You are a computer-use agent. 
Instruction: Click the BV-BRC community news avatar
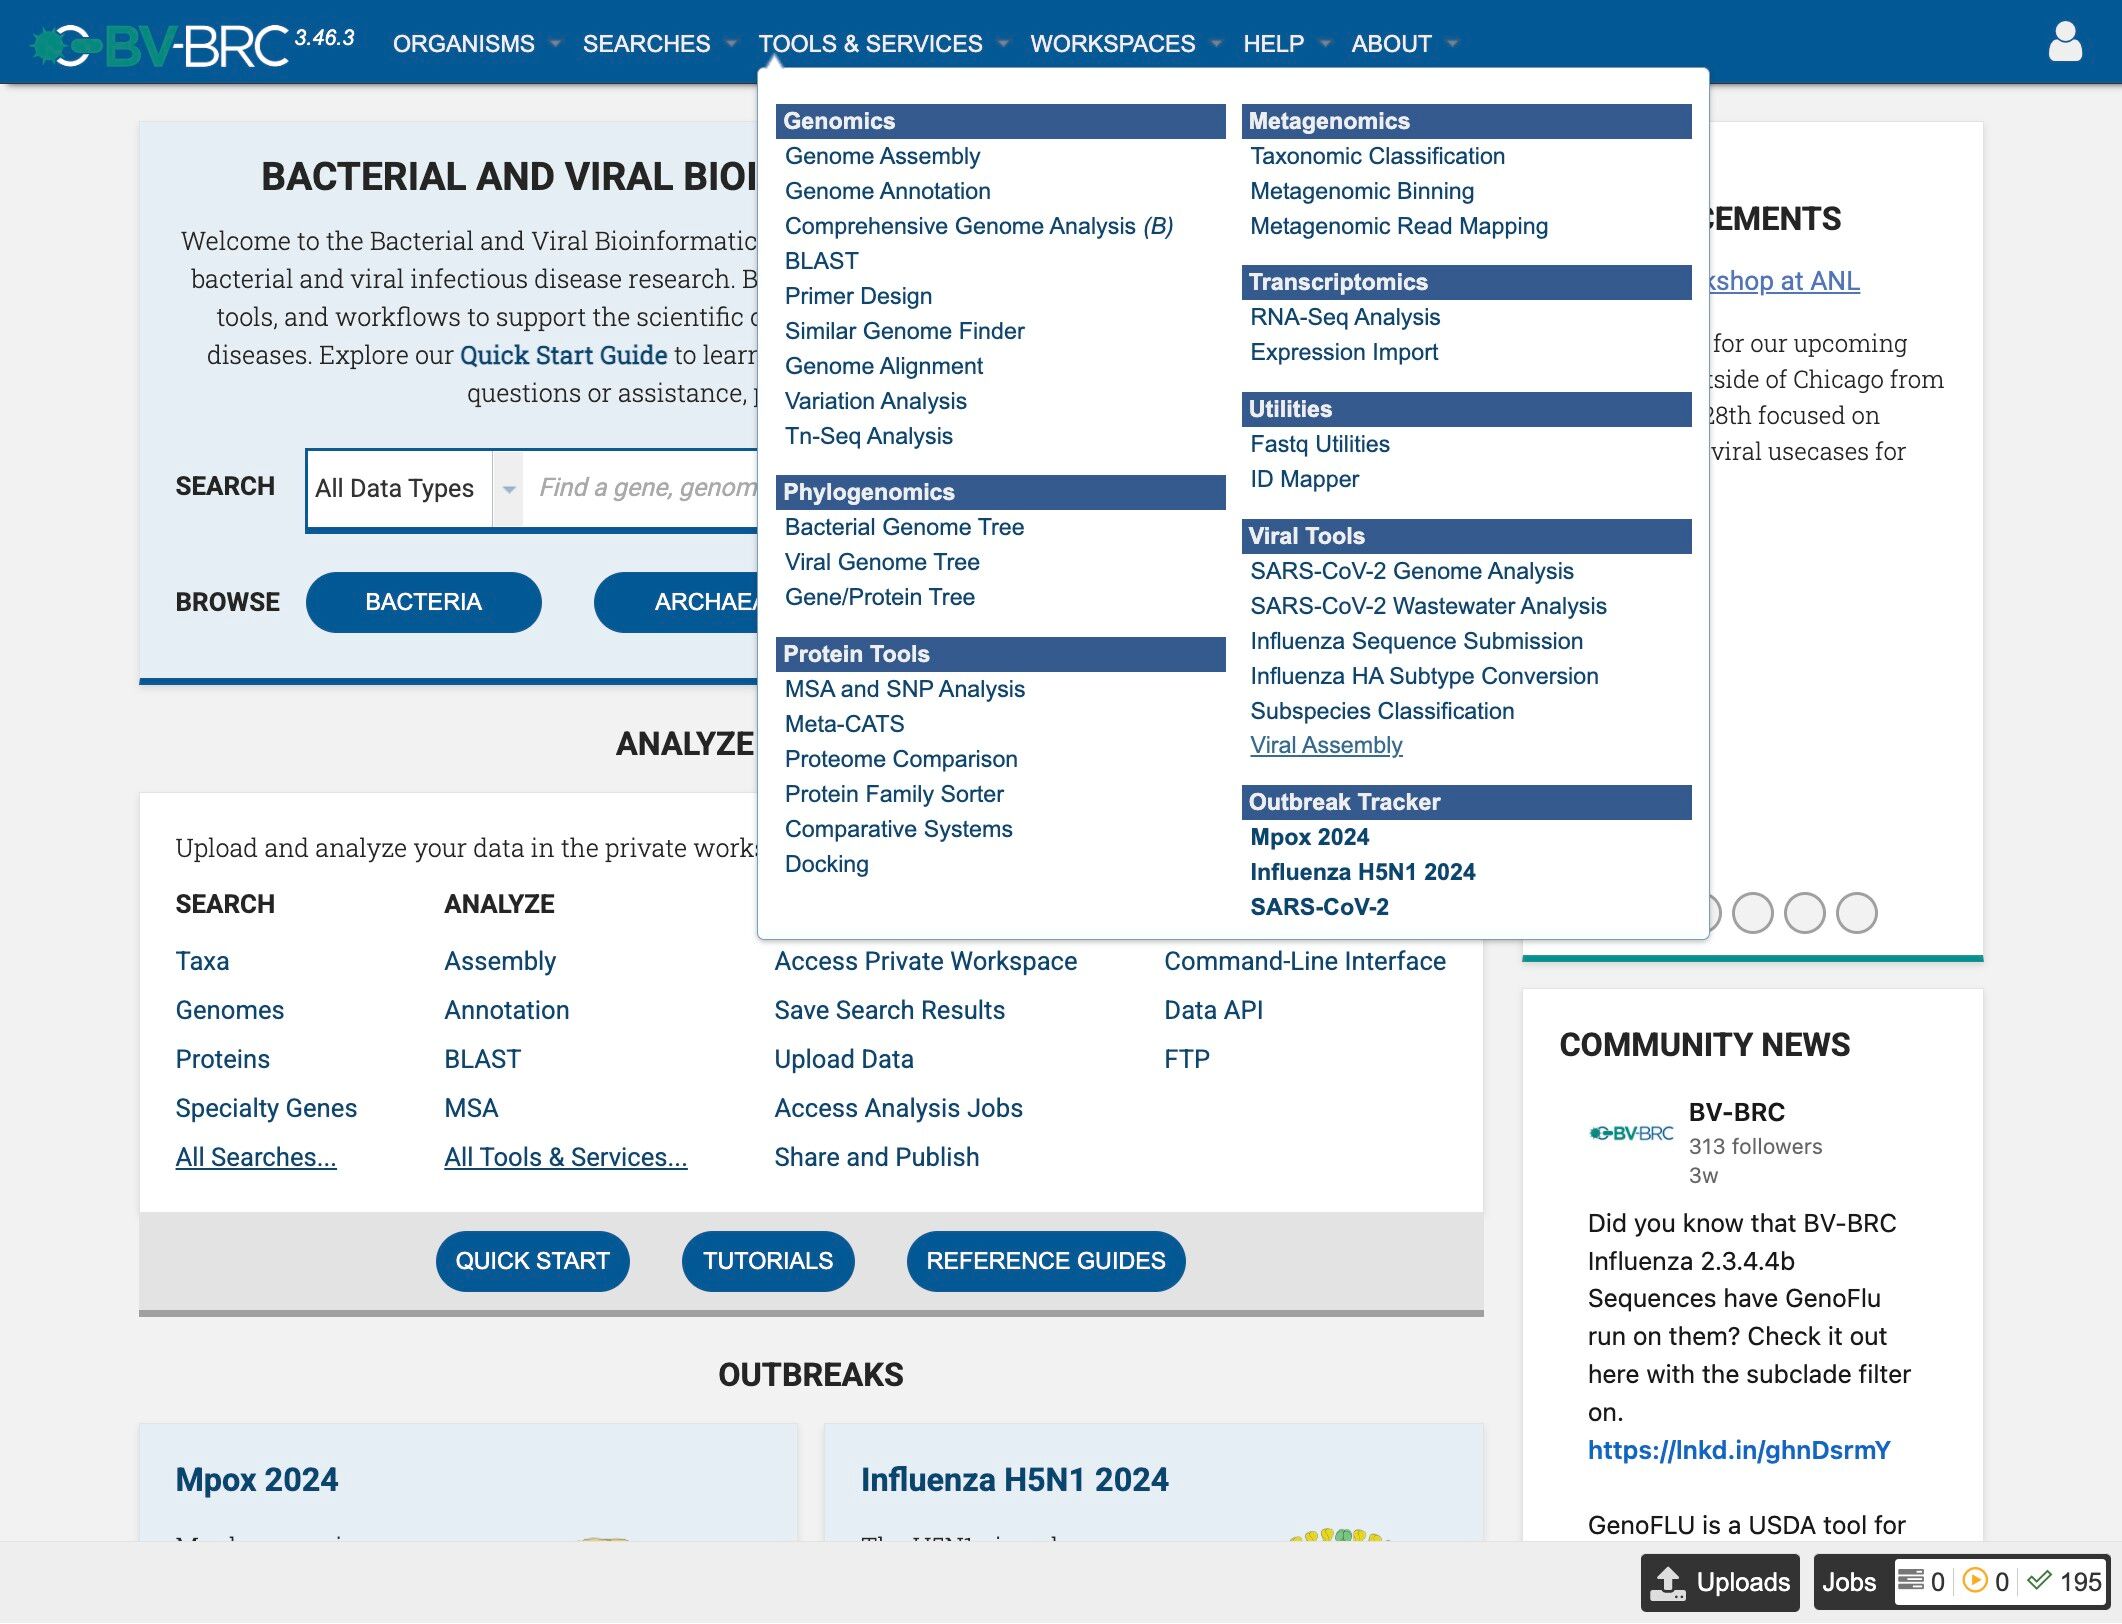(x=1631, y=1133)
